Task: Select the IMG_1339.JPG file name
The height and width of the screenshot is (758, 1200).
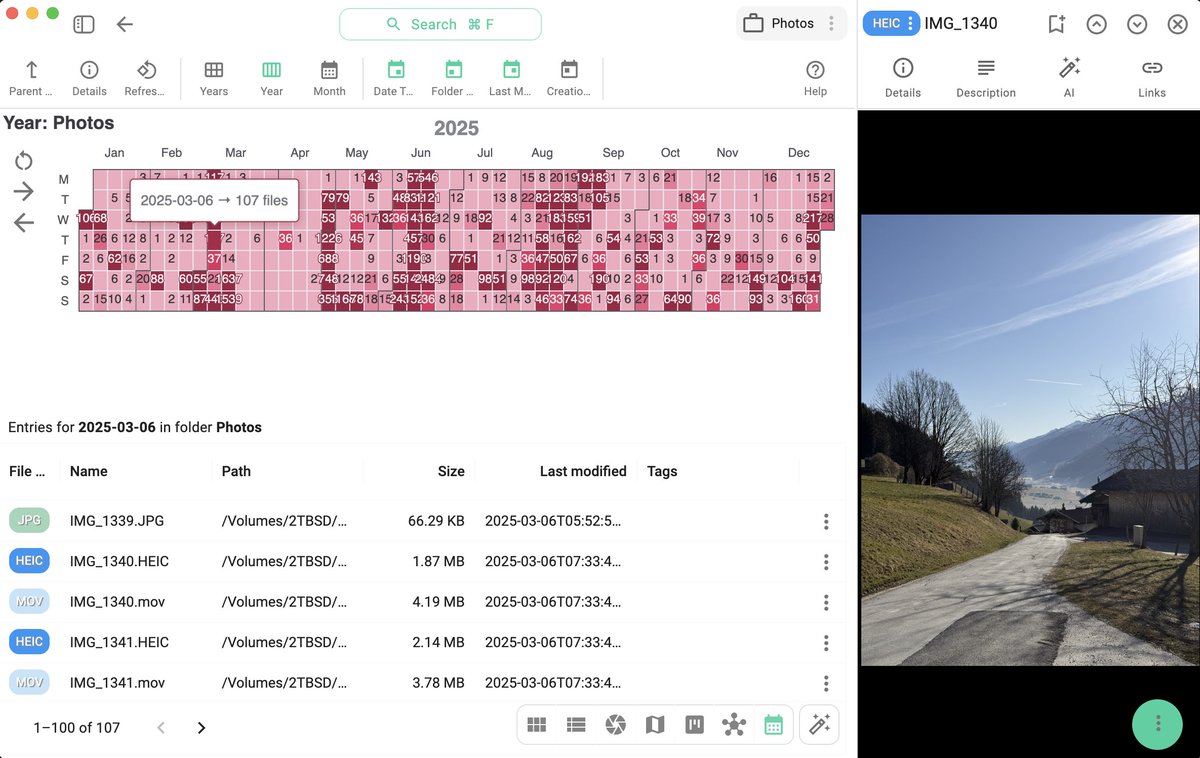Action: 116,521
